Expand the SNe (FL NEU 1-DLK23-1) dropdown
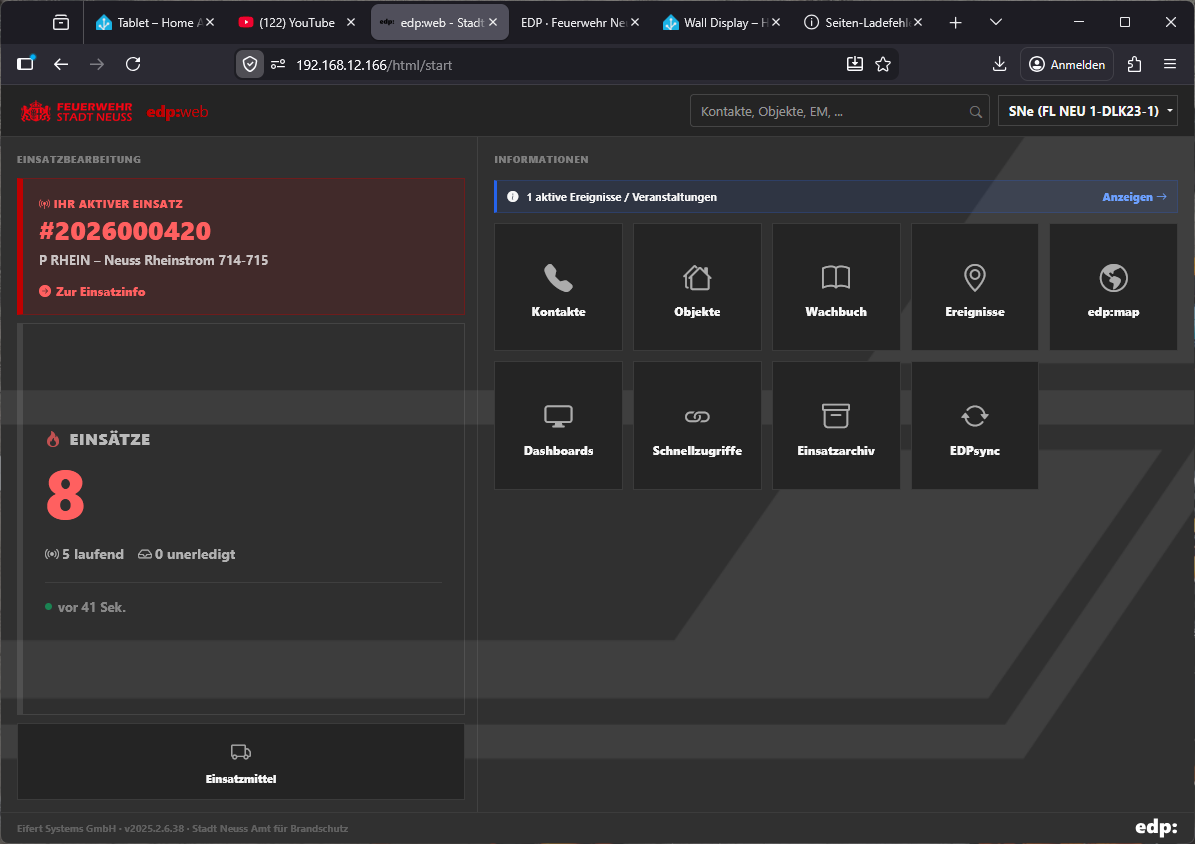 1087,111
